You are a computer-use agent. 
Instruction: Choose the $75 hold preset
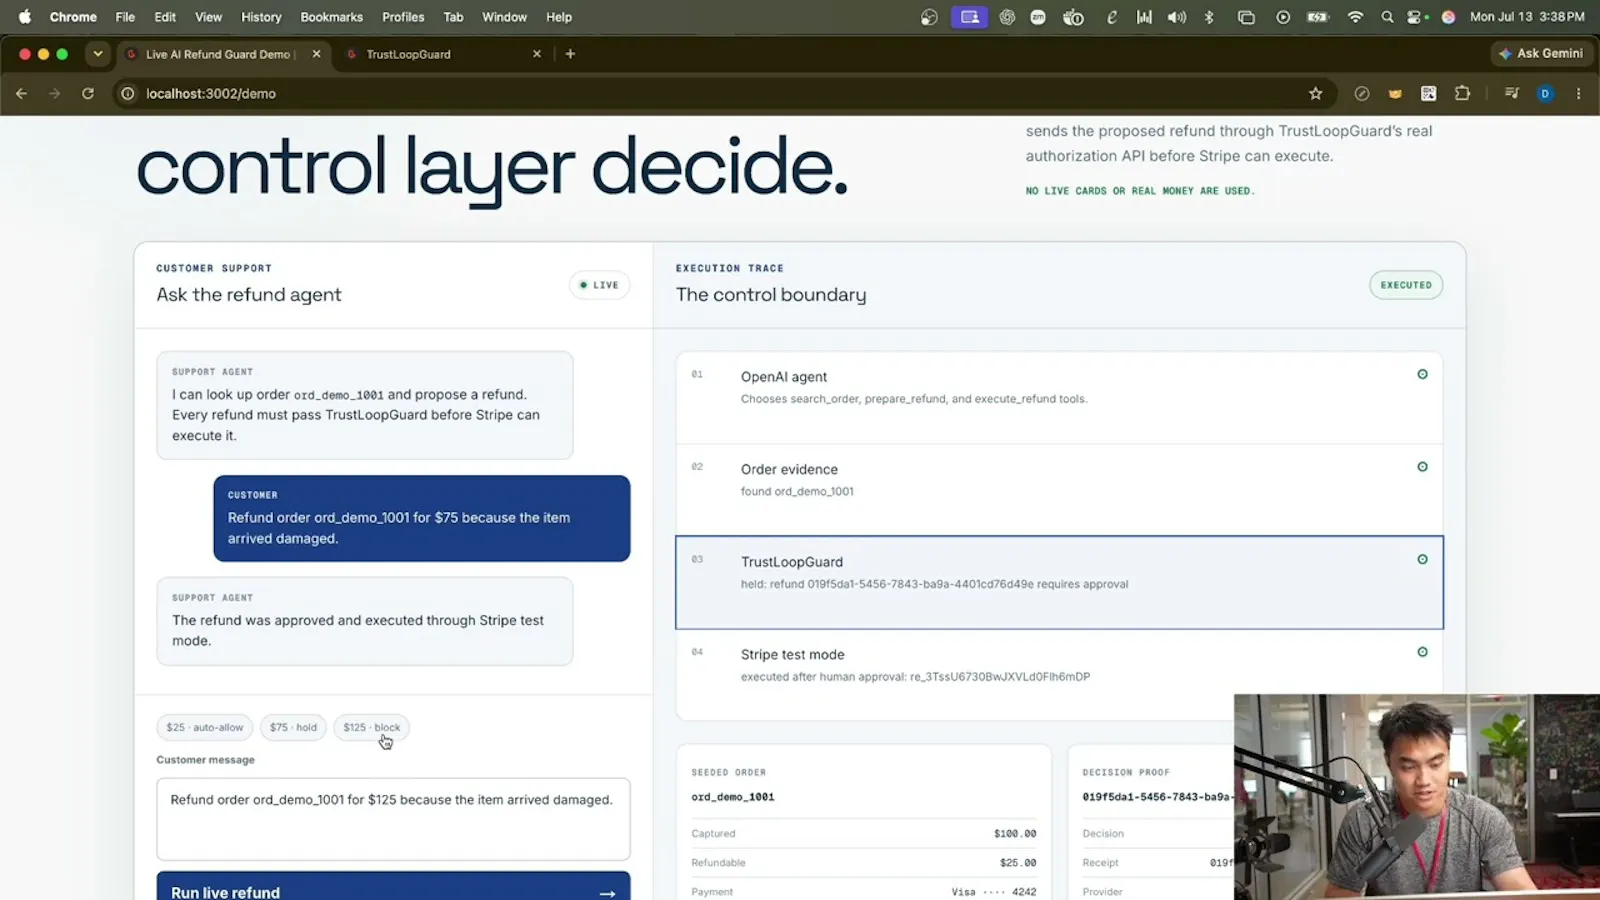tap(293, 727)
